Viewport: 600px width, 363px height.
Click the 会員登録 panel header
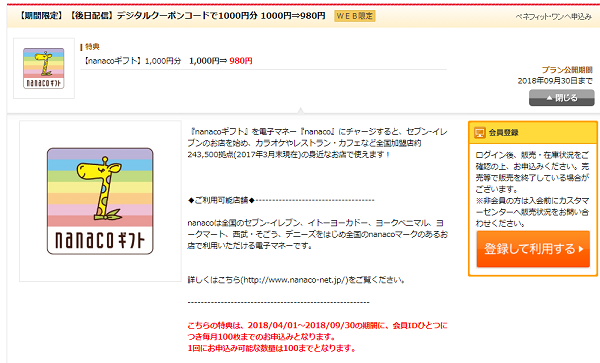pos(533,133)
